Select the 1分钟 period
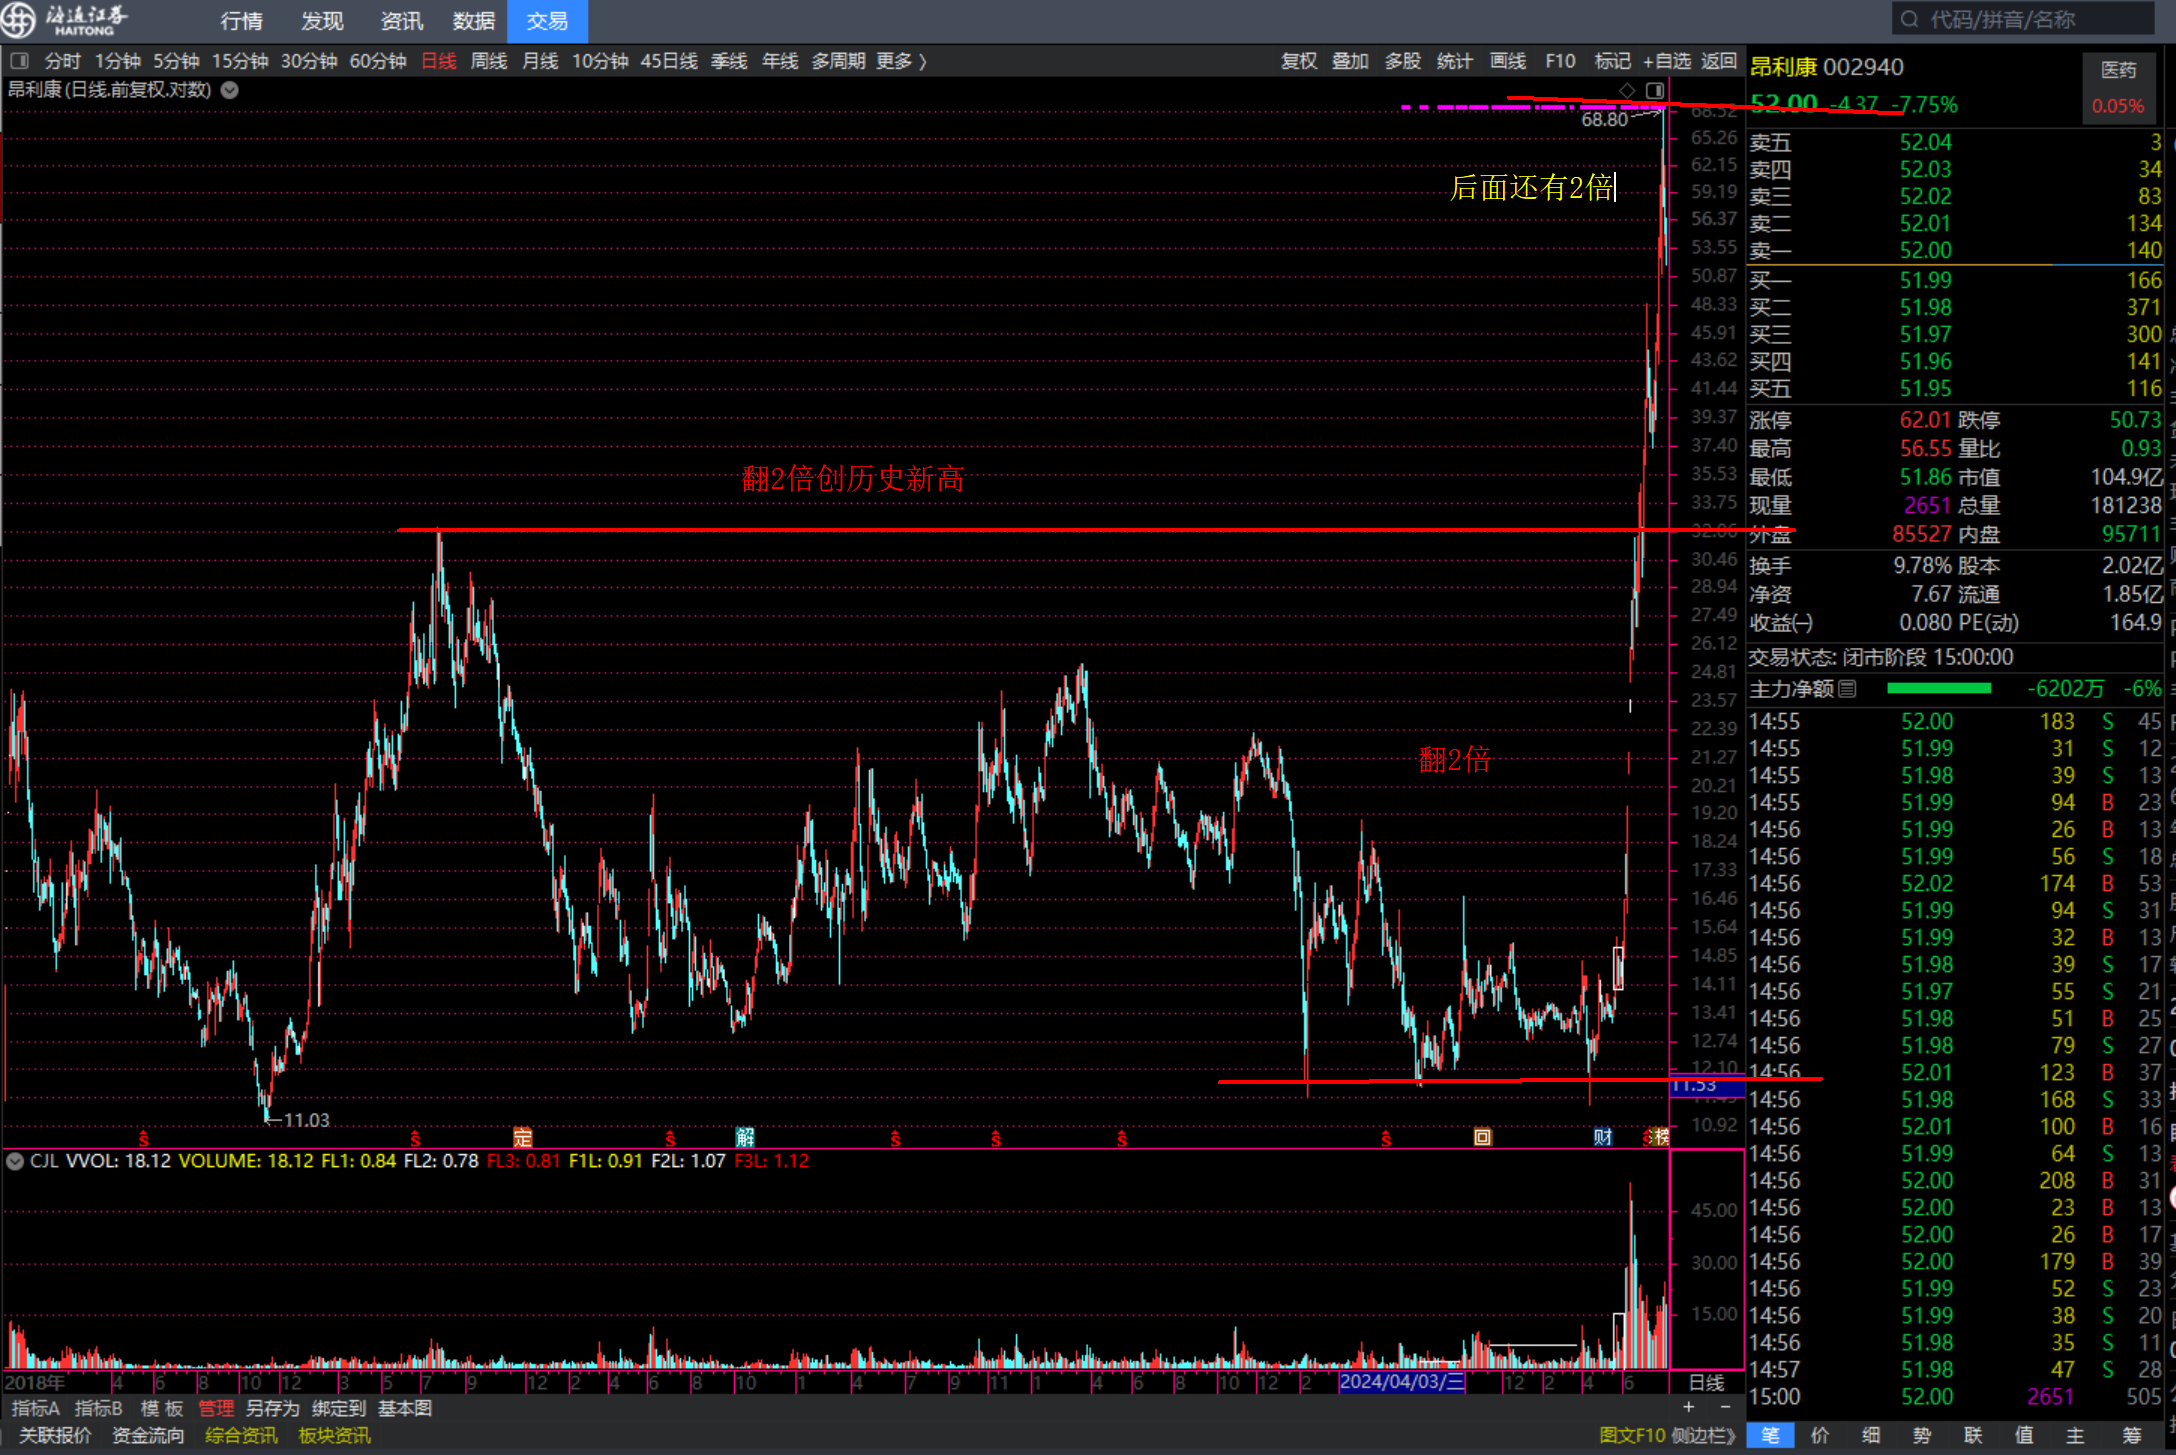Image resolution: width=2176 pixels, height=1455 pixels. click(x=118, y=61)
